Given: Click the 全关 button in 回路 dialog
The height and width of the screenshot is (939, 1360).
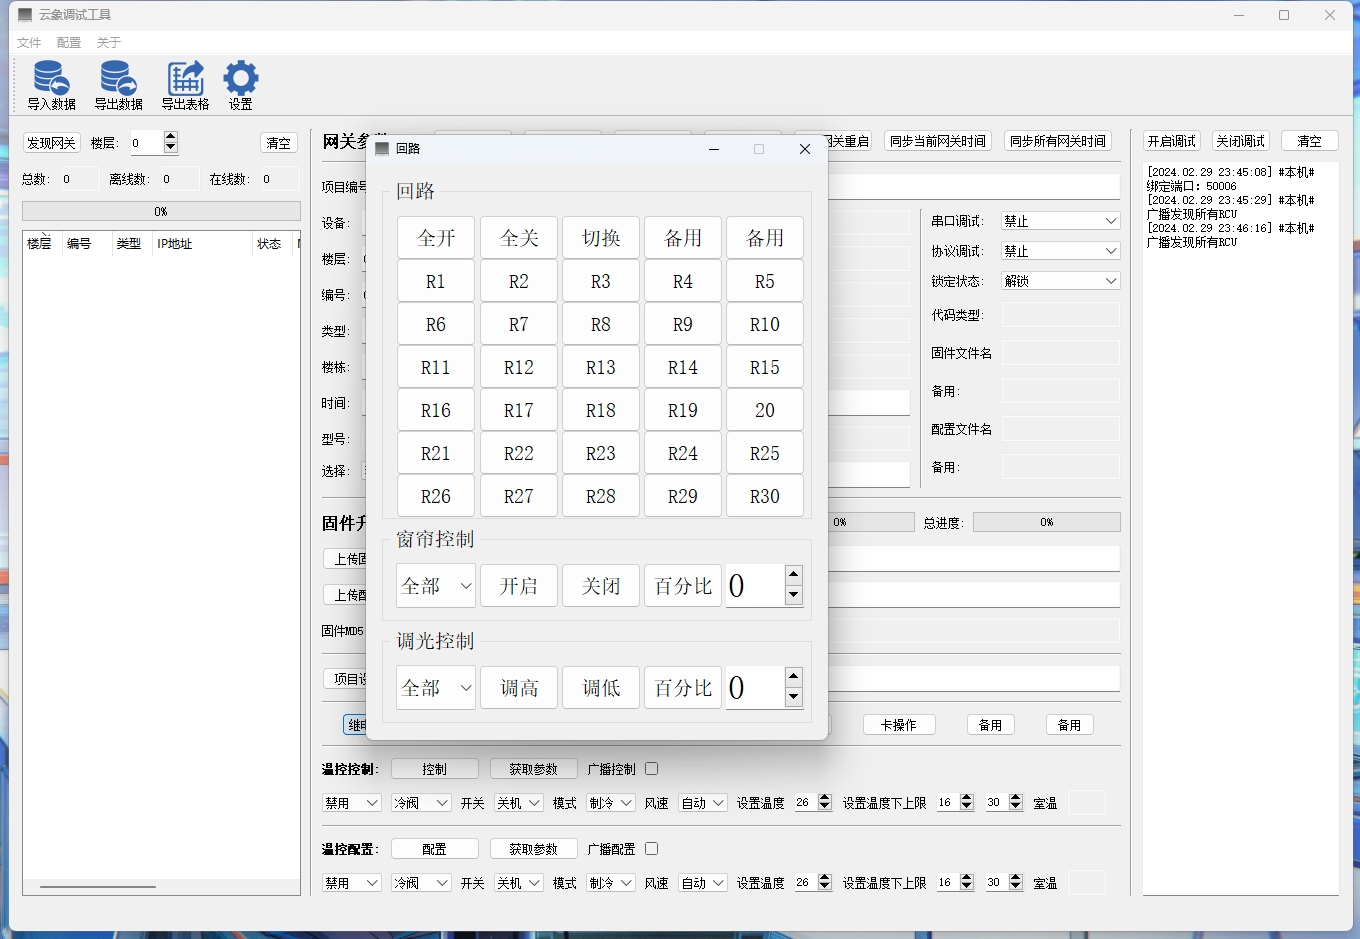Looking at the screenshot, I should 519,238.
